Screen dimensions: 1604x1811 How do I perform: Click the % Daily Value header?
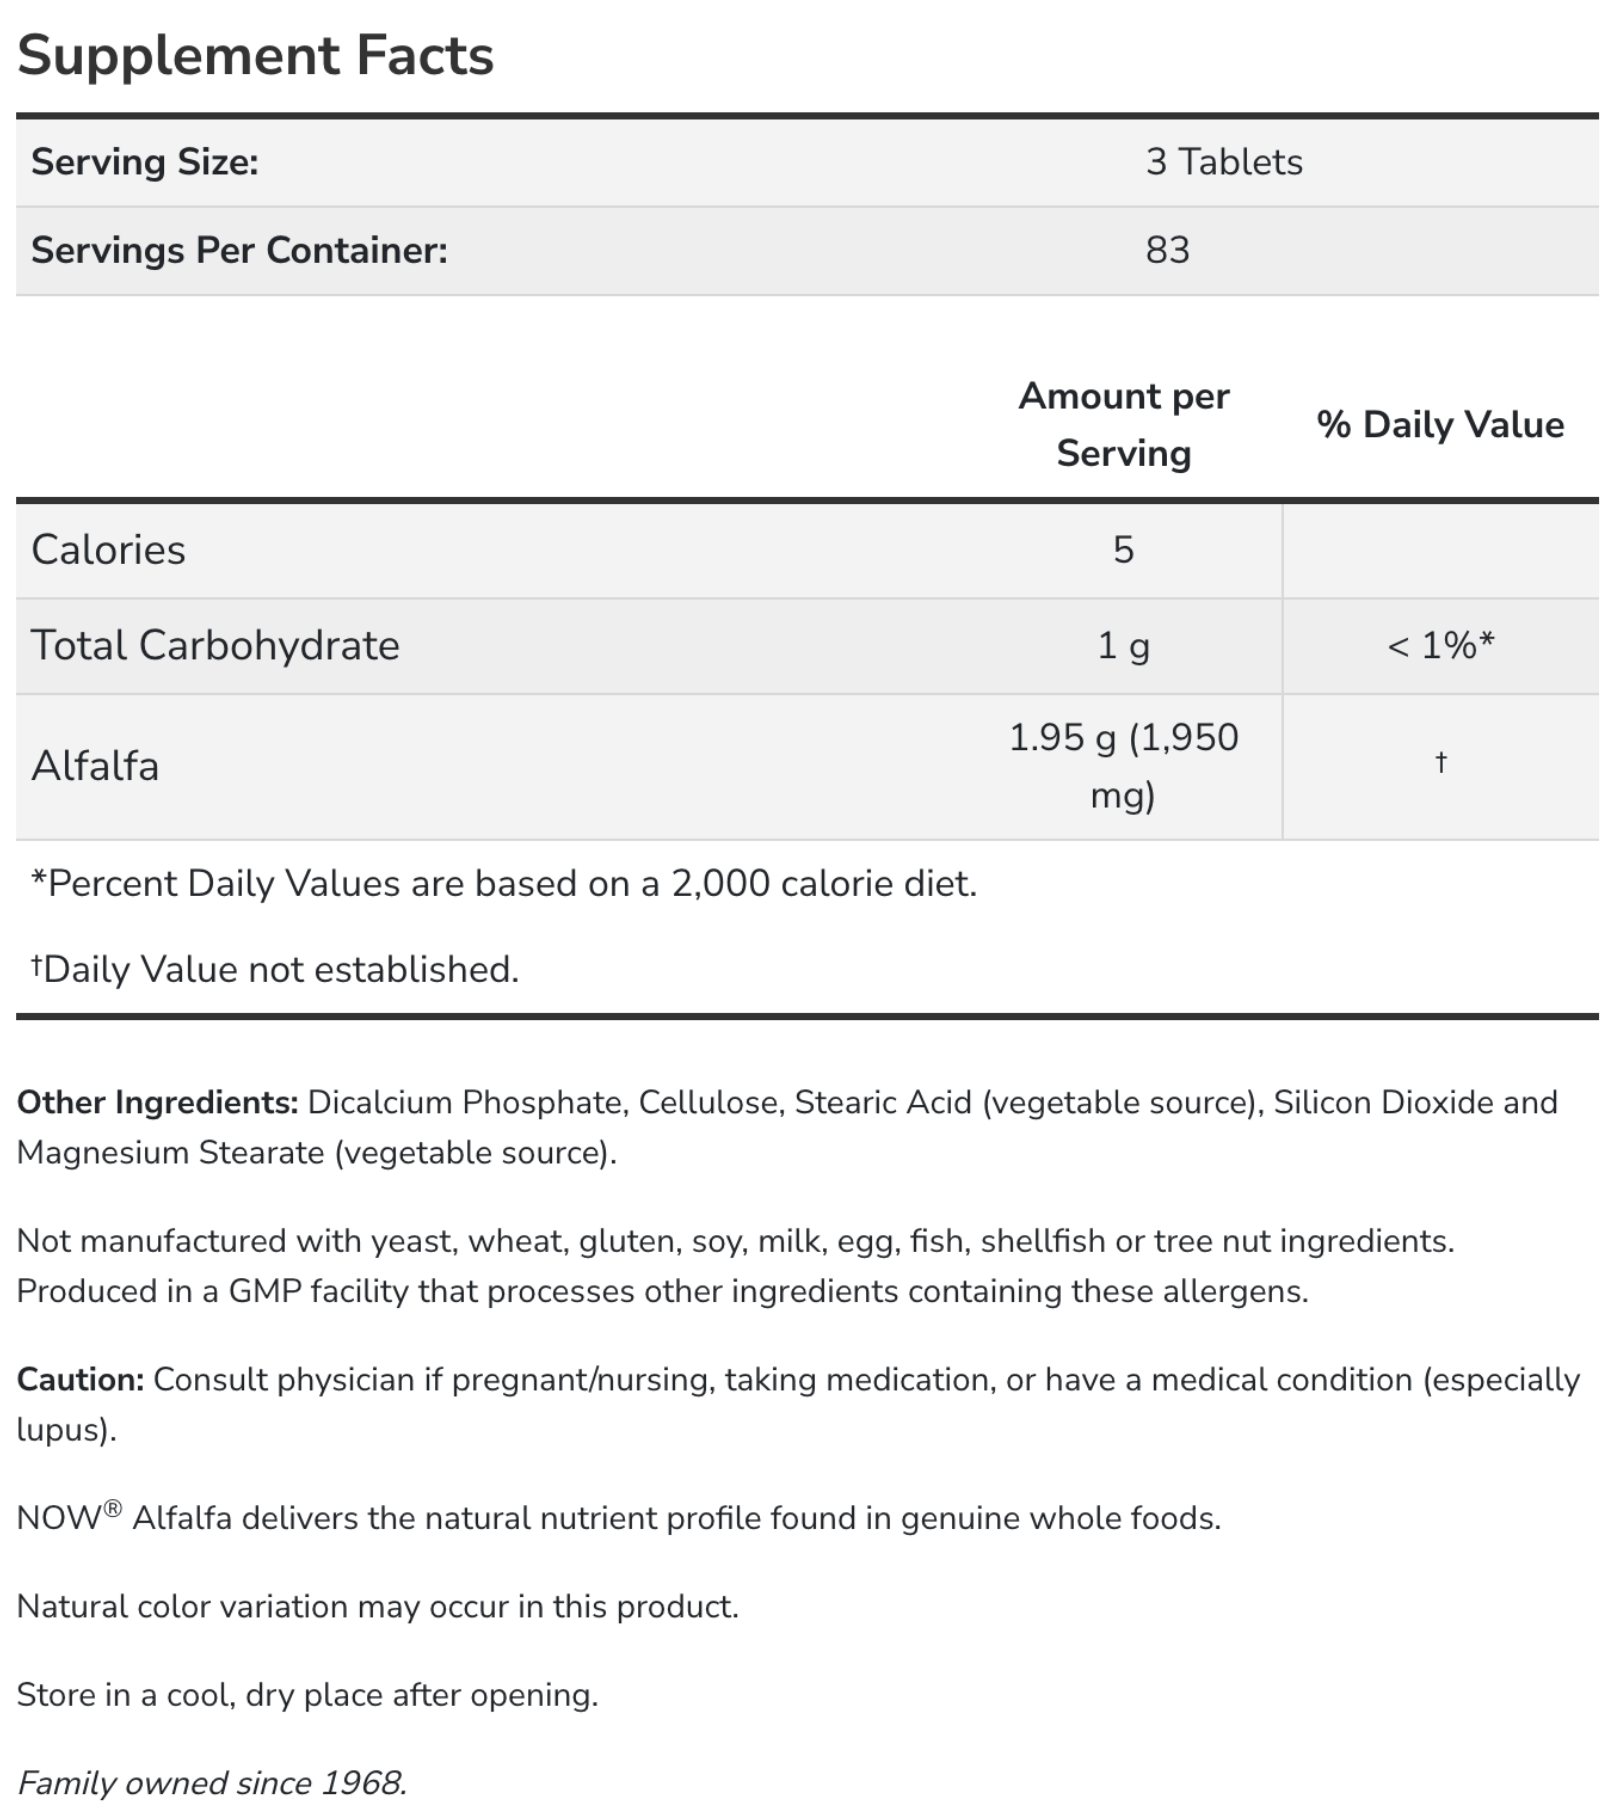tap(1440, 425)
